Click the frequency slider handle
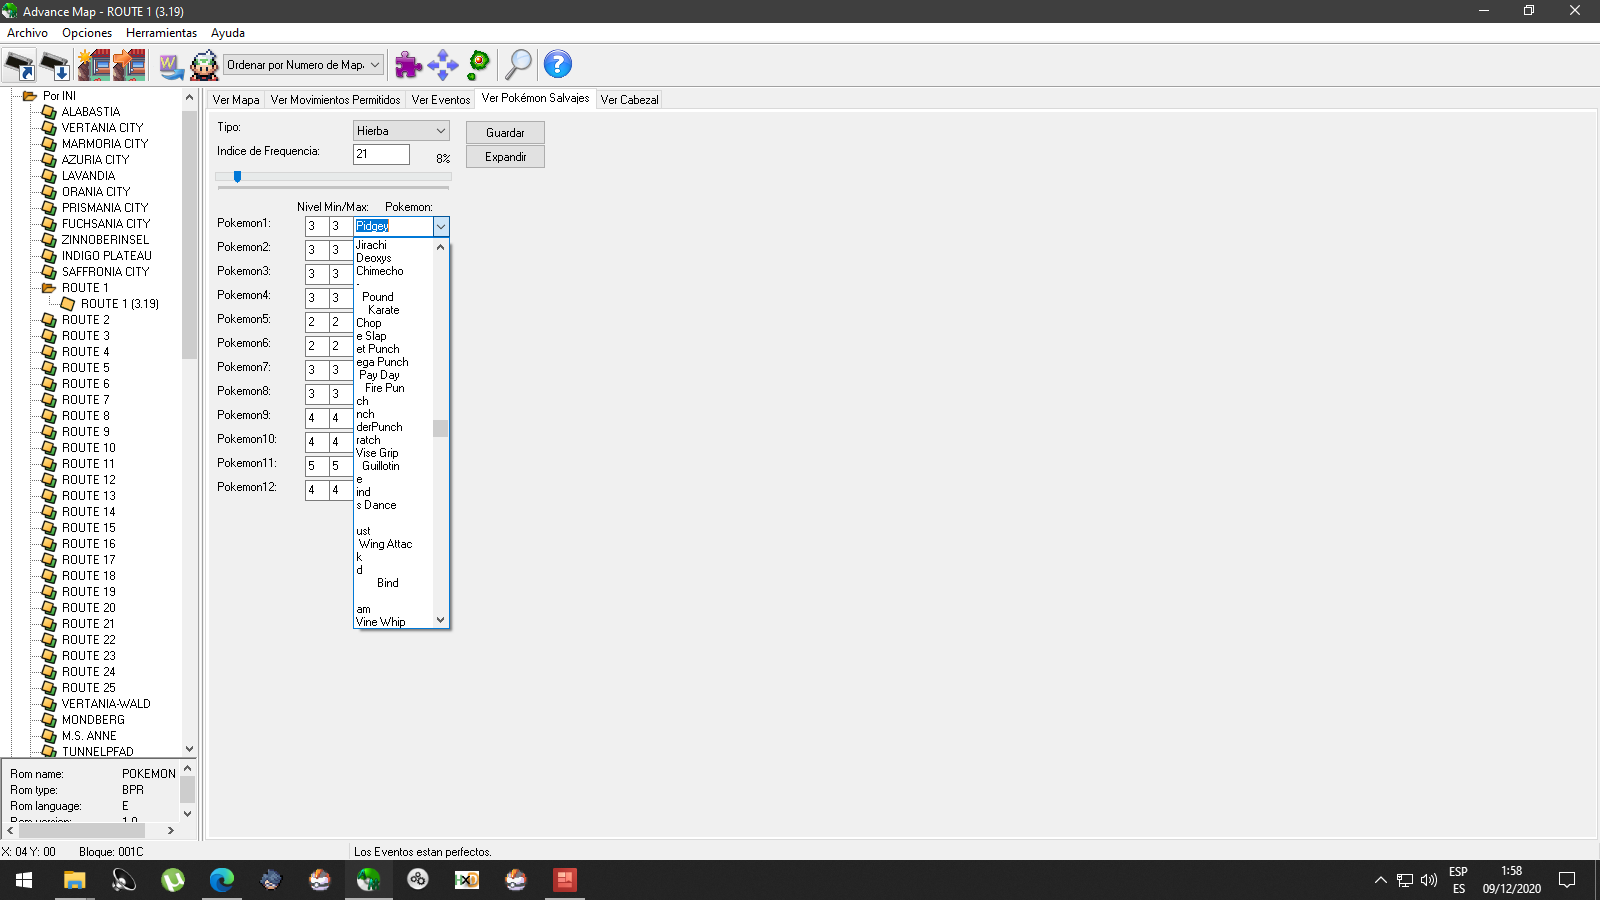1600x900 pixels. click(x=237, y=176)
